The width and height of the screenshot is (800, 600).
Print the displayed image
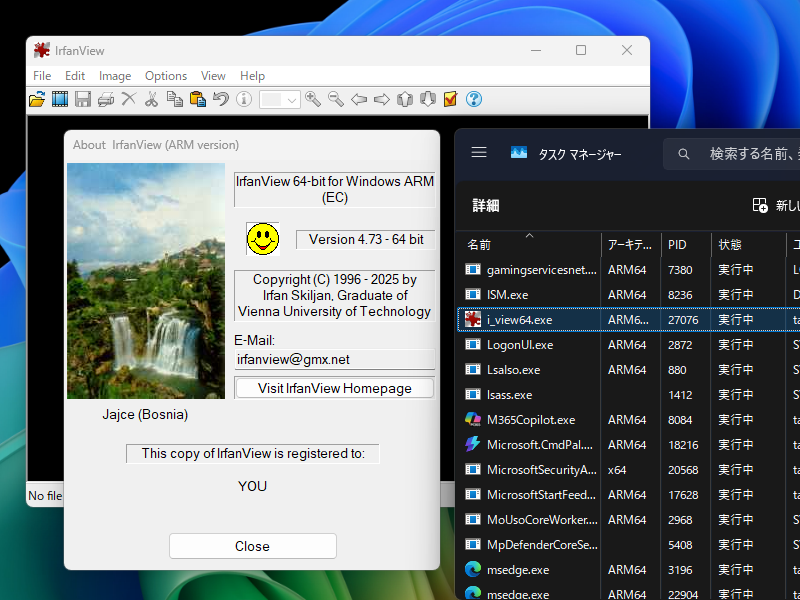click(x=105, y=99)
